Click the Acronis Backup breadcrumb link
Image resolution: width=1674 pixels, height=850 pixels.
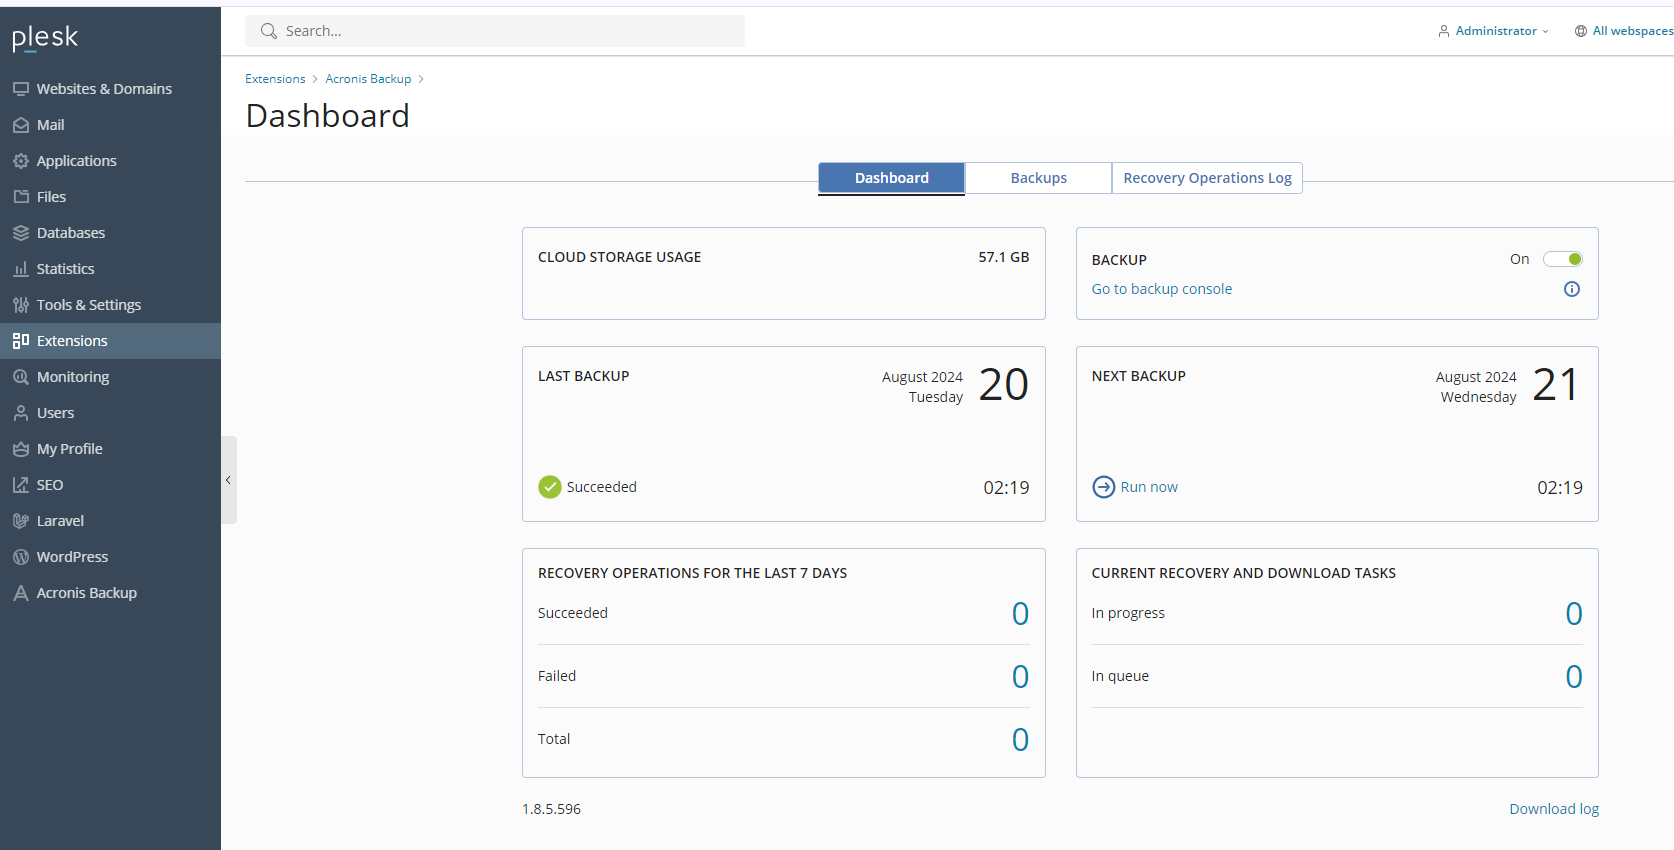(368, 79)
